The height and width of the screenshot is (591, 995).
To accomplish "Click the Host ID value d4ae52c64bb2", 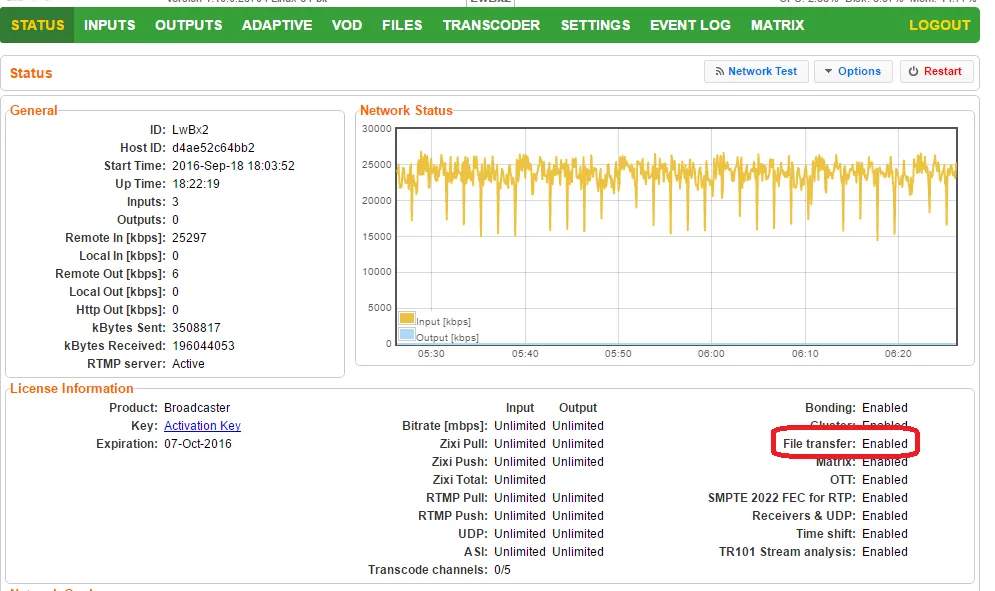I will (213, 148).
